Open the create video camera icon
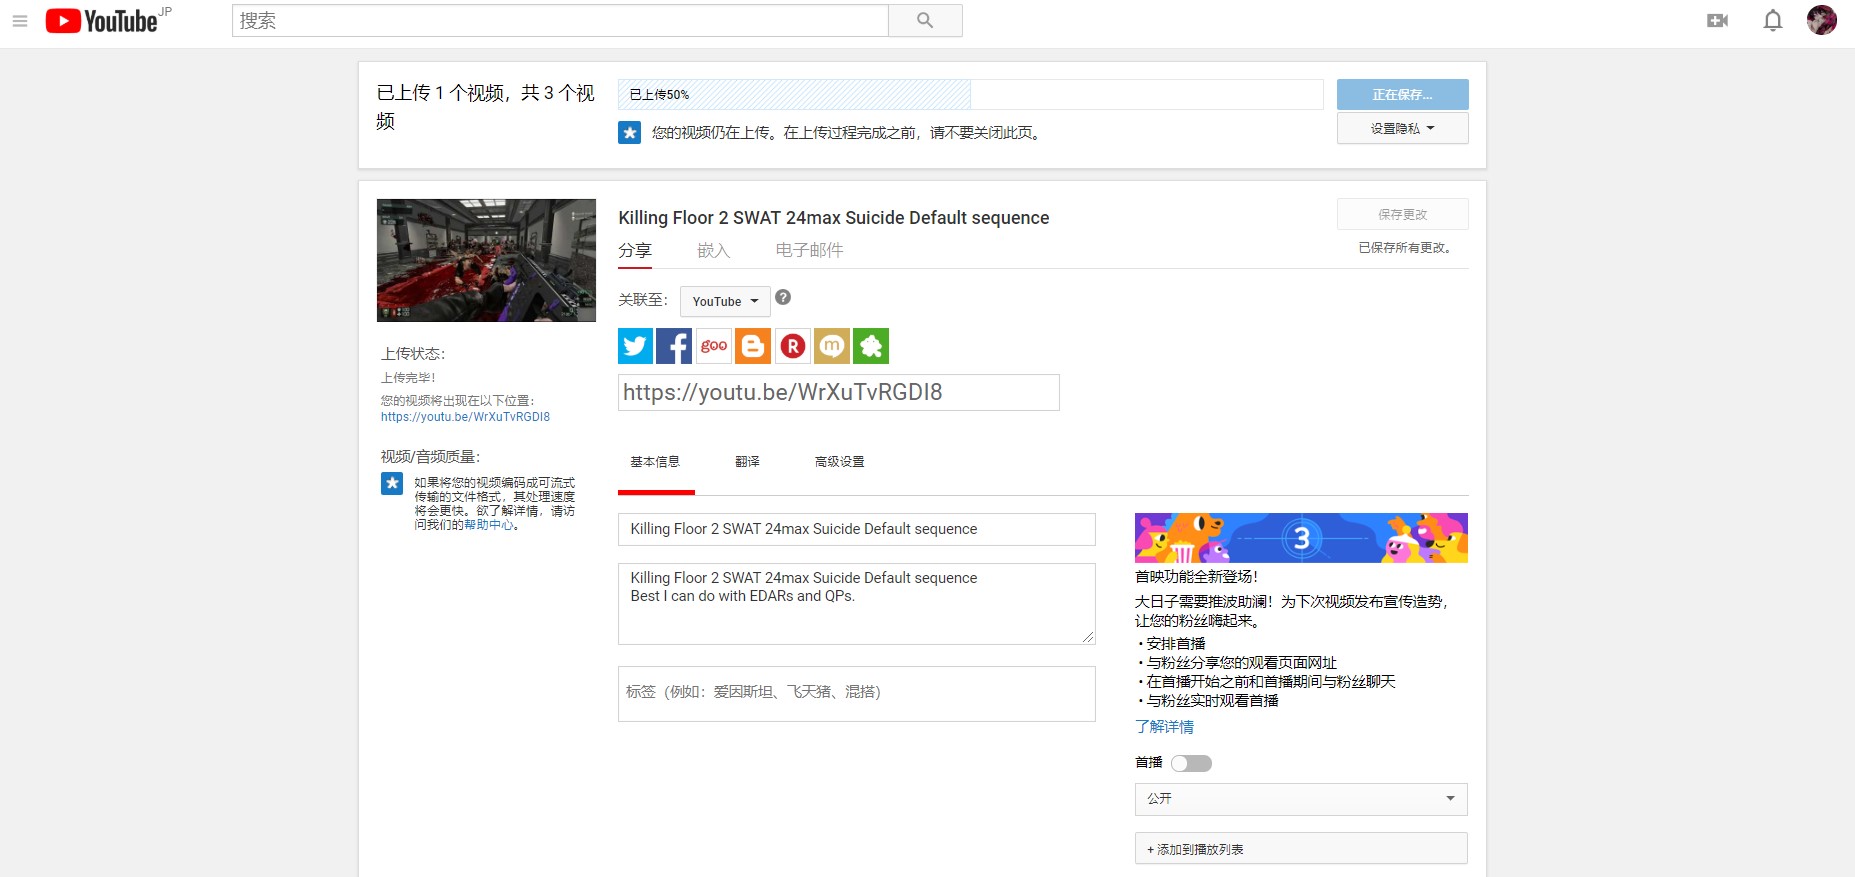1855x877 pixels. tap(1717, 21)
